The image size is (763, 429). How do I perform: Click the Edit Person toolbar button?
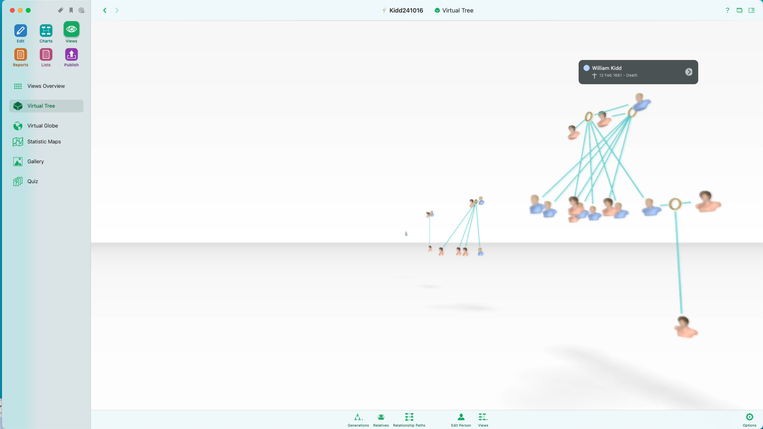[461, 420]
